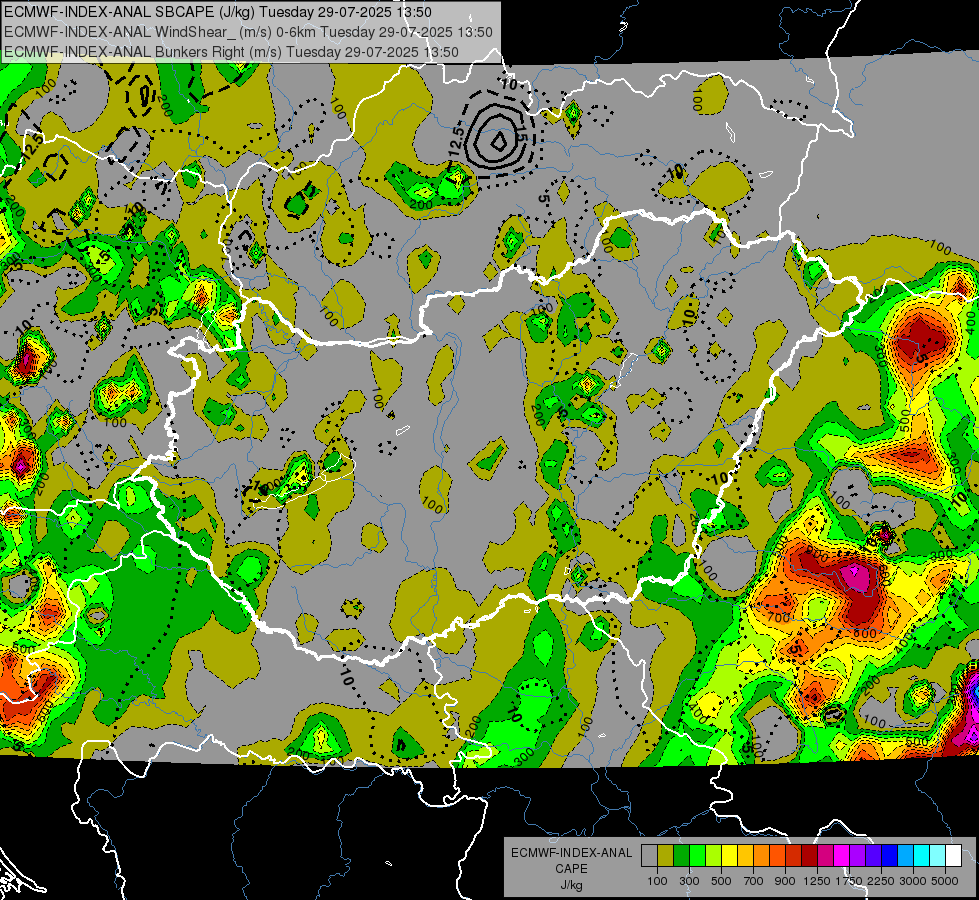Select the dark green legend swatch
This screenshot has height=900, width=979.
coord(681,856)
